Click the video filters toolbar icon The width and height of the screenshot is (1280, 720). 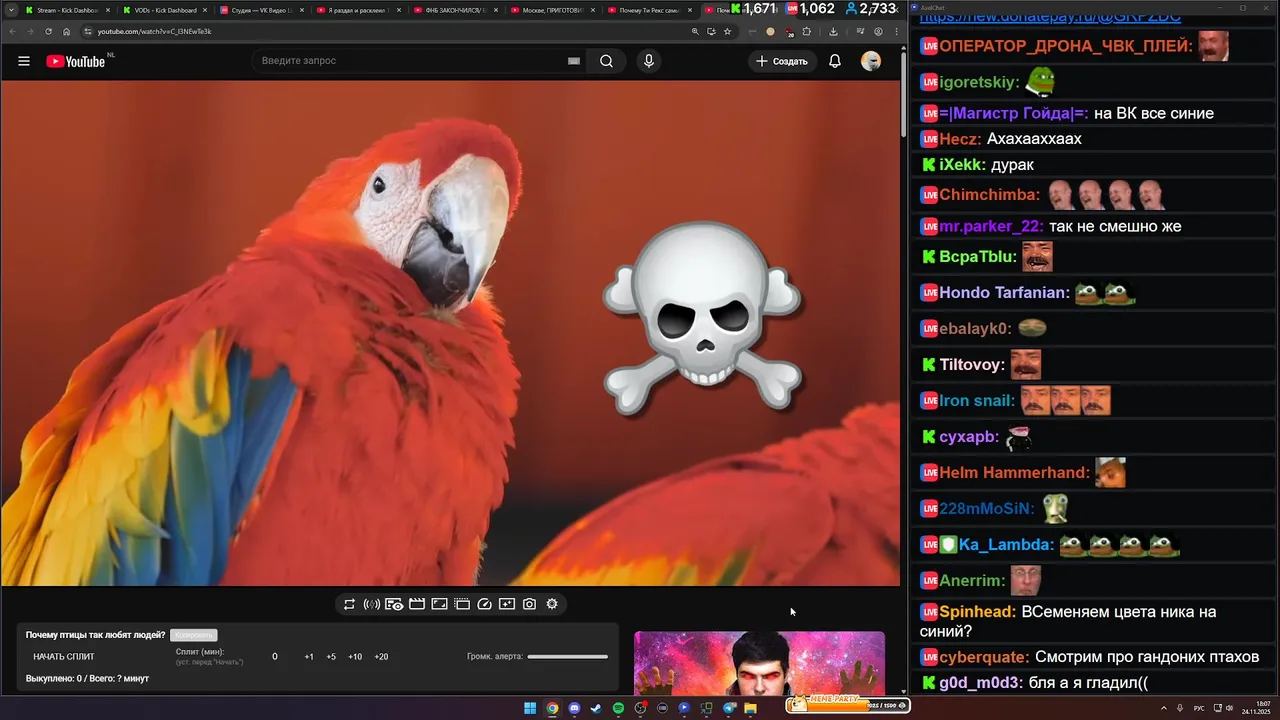[x=507, y=604]
